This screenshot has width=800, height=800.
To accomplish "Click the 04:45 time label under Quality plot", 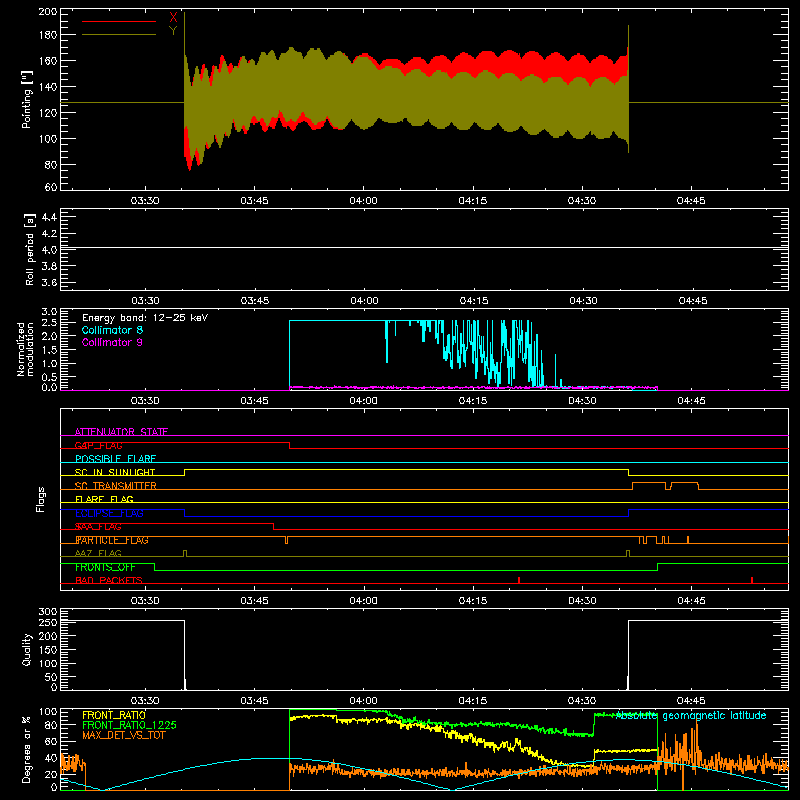I will click(691, 701).
